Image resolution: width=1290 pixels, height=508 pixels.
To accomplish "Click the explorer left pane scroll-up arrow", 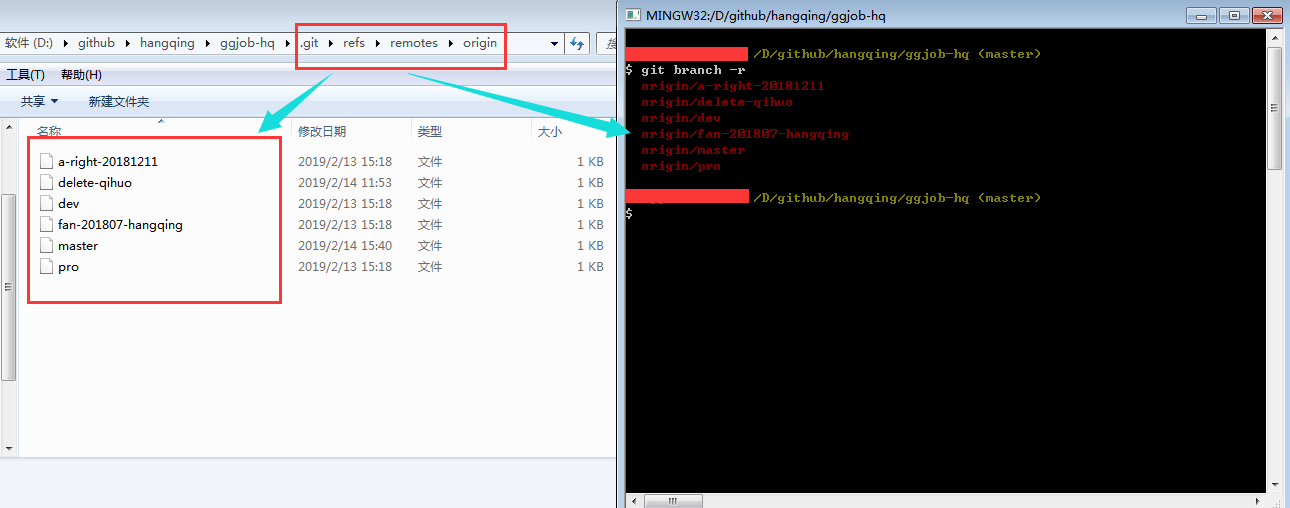I will [x=8, y=127].
